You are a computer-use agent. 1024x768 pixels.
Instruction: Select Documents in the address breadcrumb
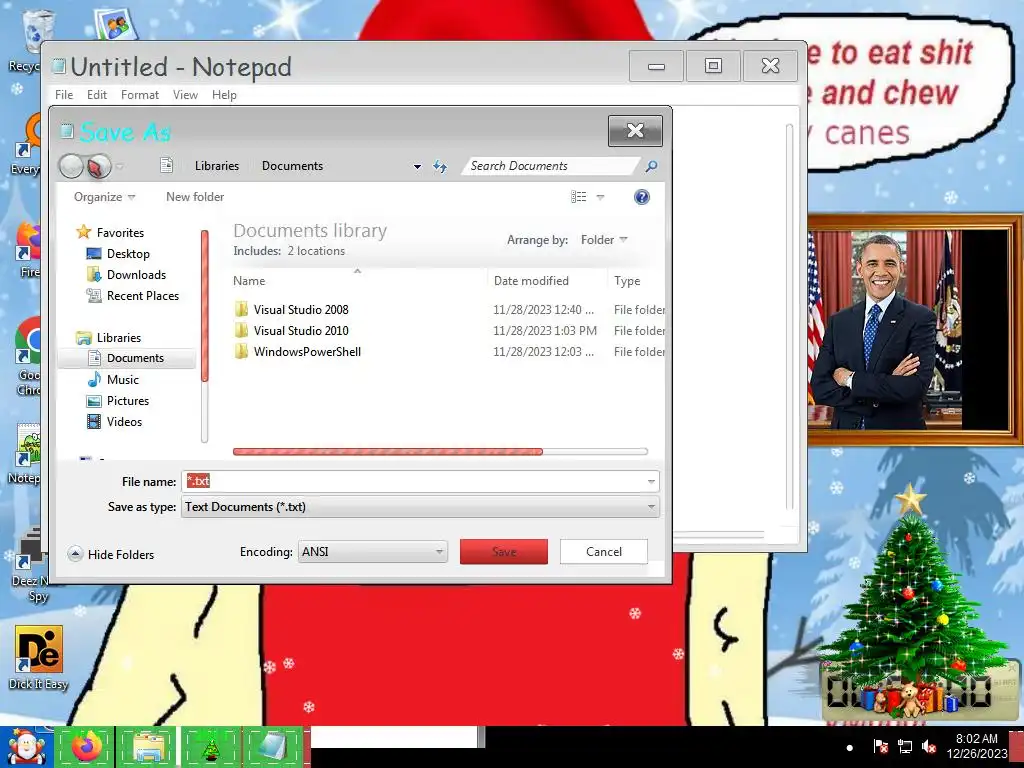(x=293, y=166)
